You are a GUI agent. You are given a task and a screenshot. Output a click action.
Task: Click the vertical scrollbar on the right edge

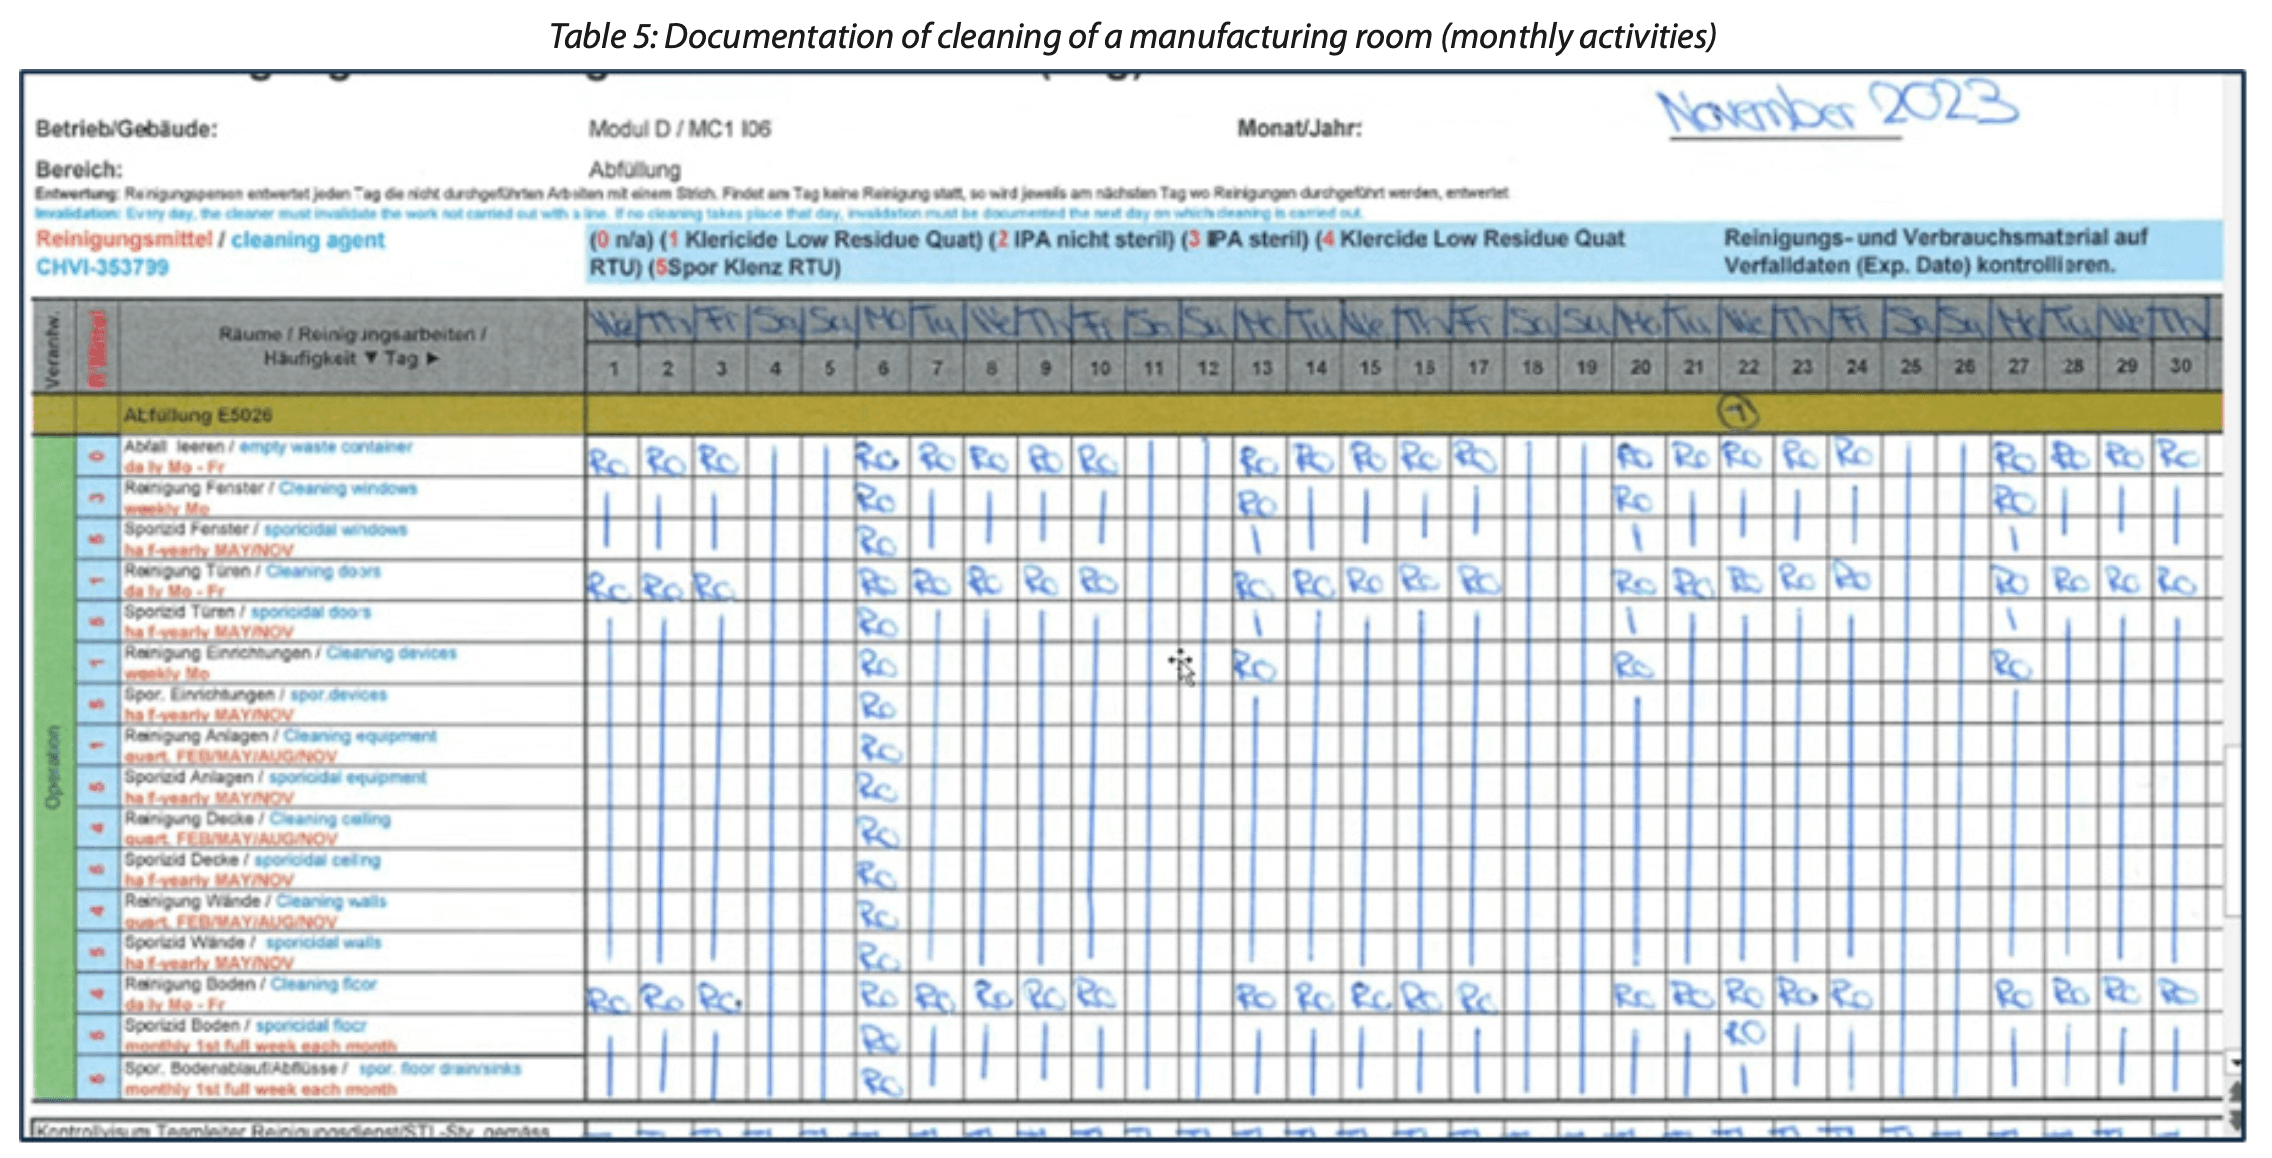(x=2232, y=830)
